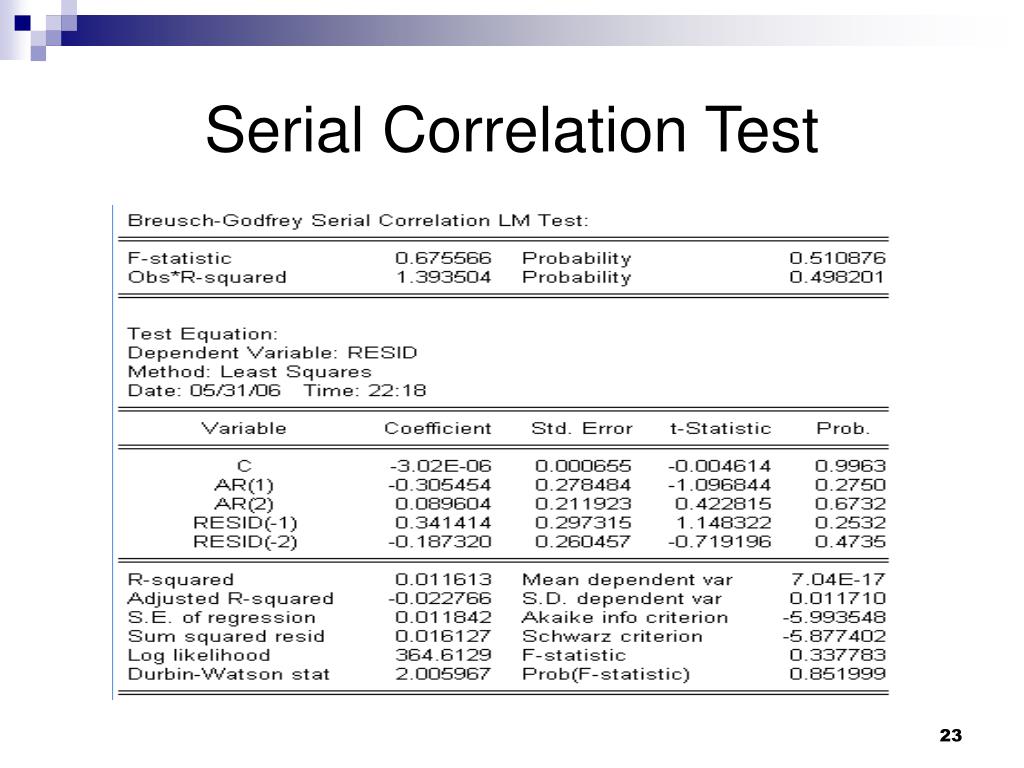
Task: Click the Akaike info criterion value
Action: (x=834, y=617)
